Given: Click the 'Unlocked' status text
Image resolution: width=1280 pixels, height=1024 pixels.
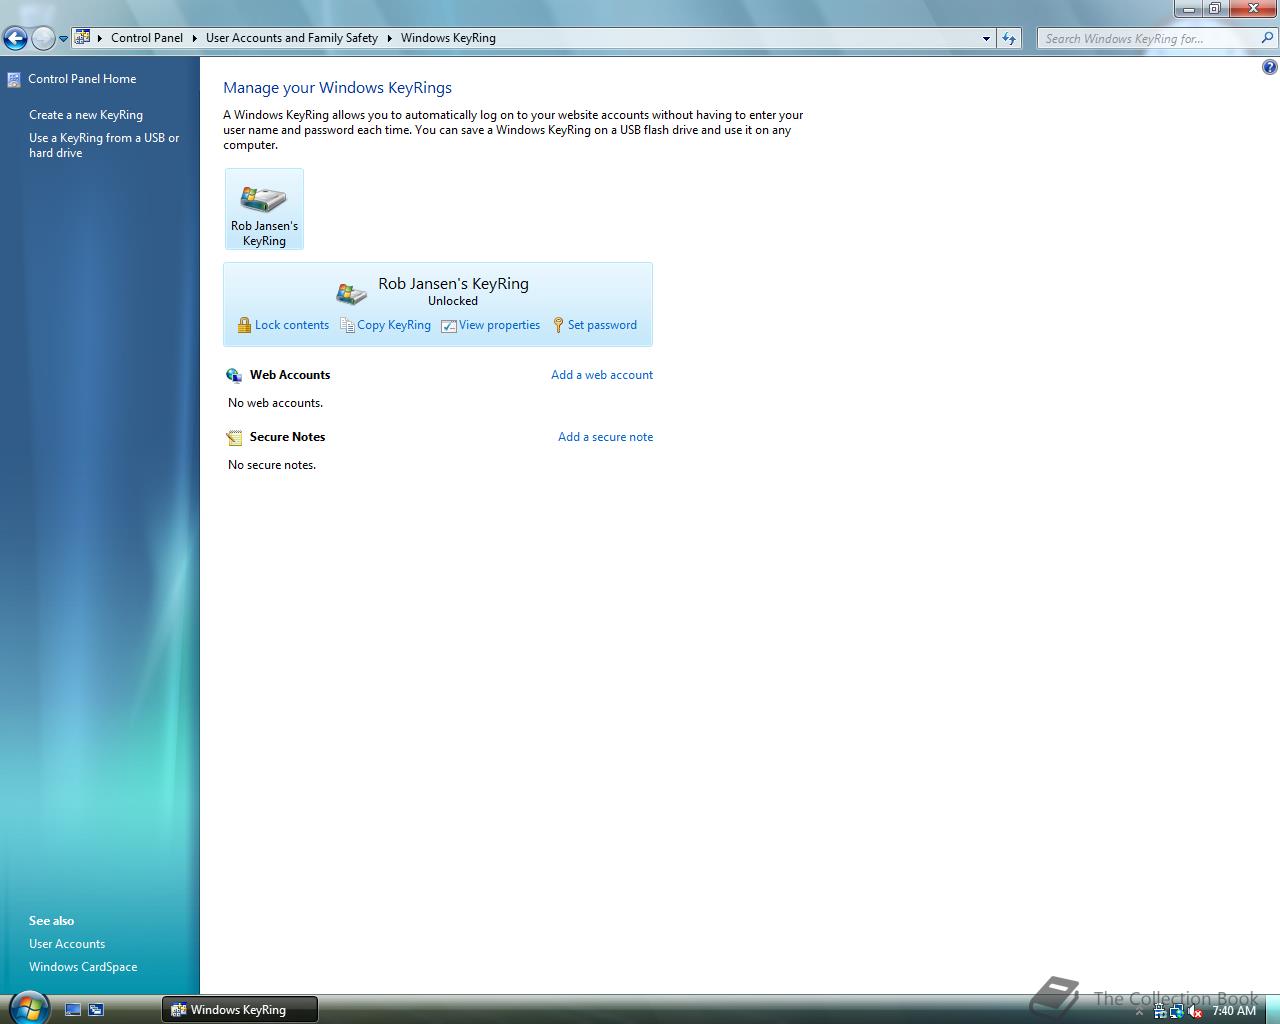Looking at the screenshot, I should 453,301.
